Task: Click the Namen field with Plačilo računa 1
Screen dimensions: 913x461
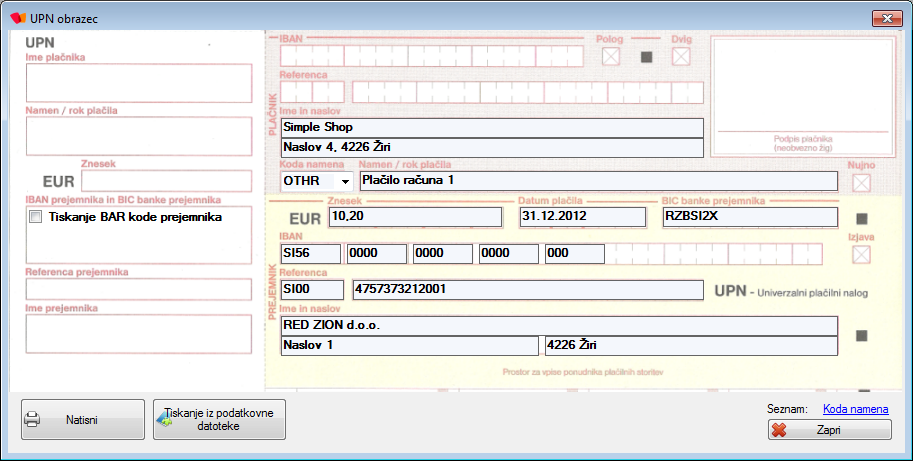Action: pos(598,181)
